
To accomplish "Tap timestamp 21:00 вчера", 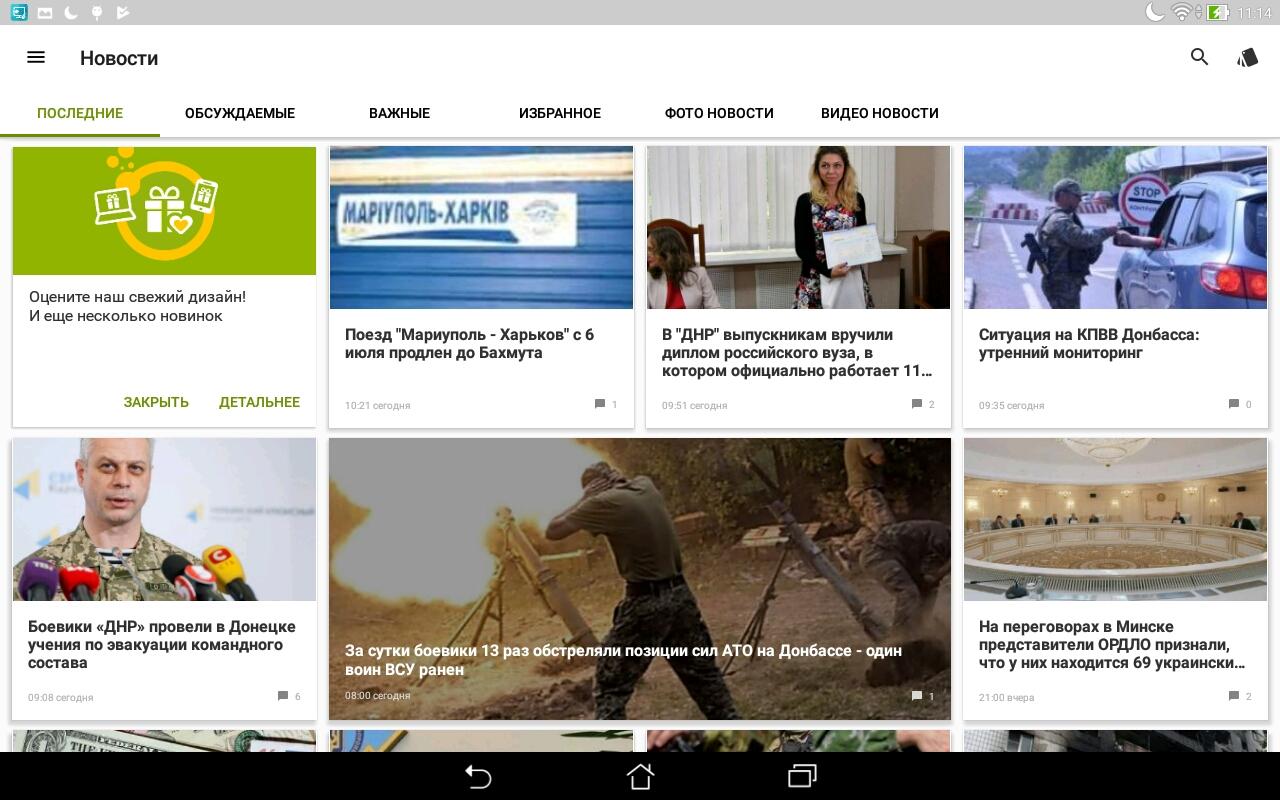I will click(1007, 697).
